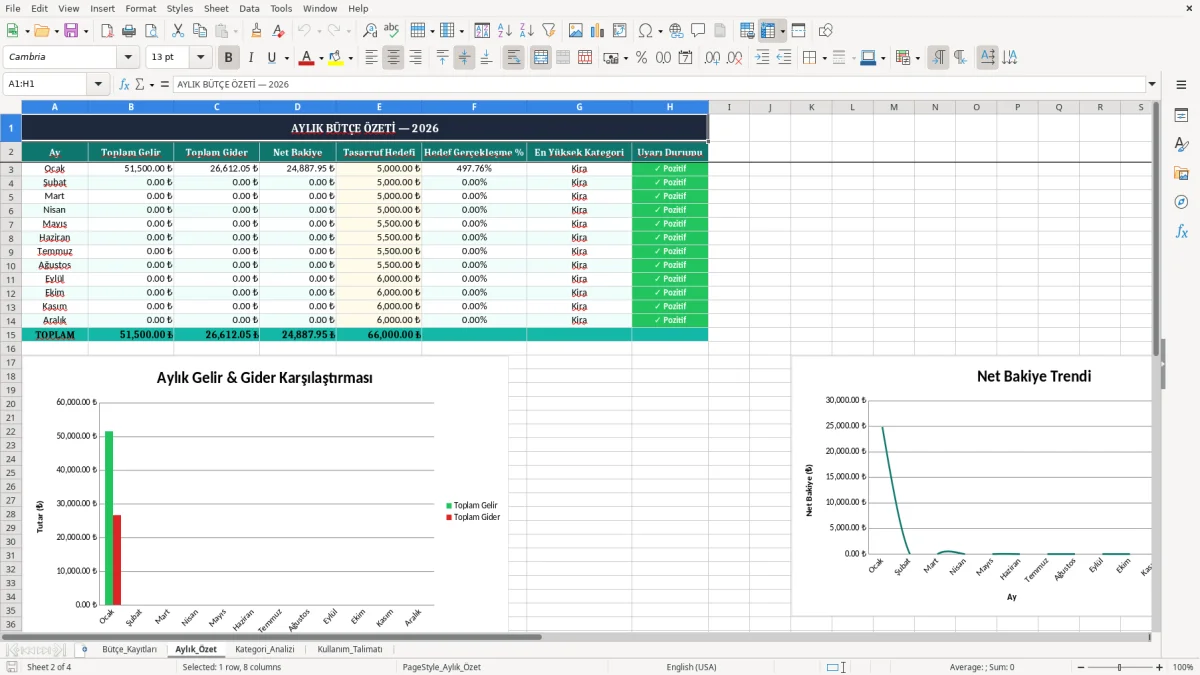Open Print Preview
The height and width of the screenshot is (675, 1200).
(152, 31)
